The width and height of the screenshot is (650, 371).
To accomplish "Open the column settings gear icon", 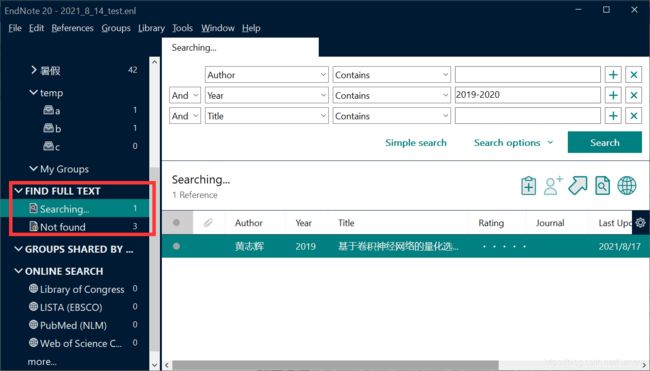I will tap(640, 223).
